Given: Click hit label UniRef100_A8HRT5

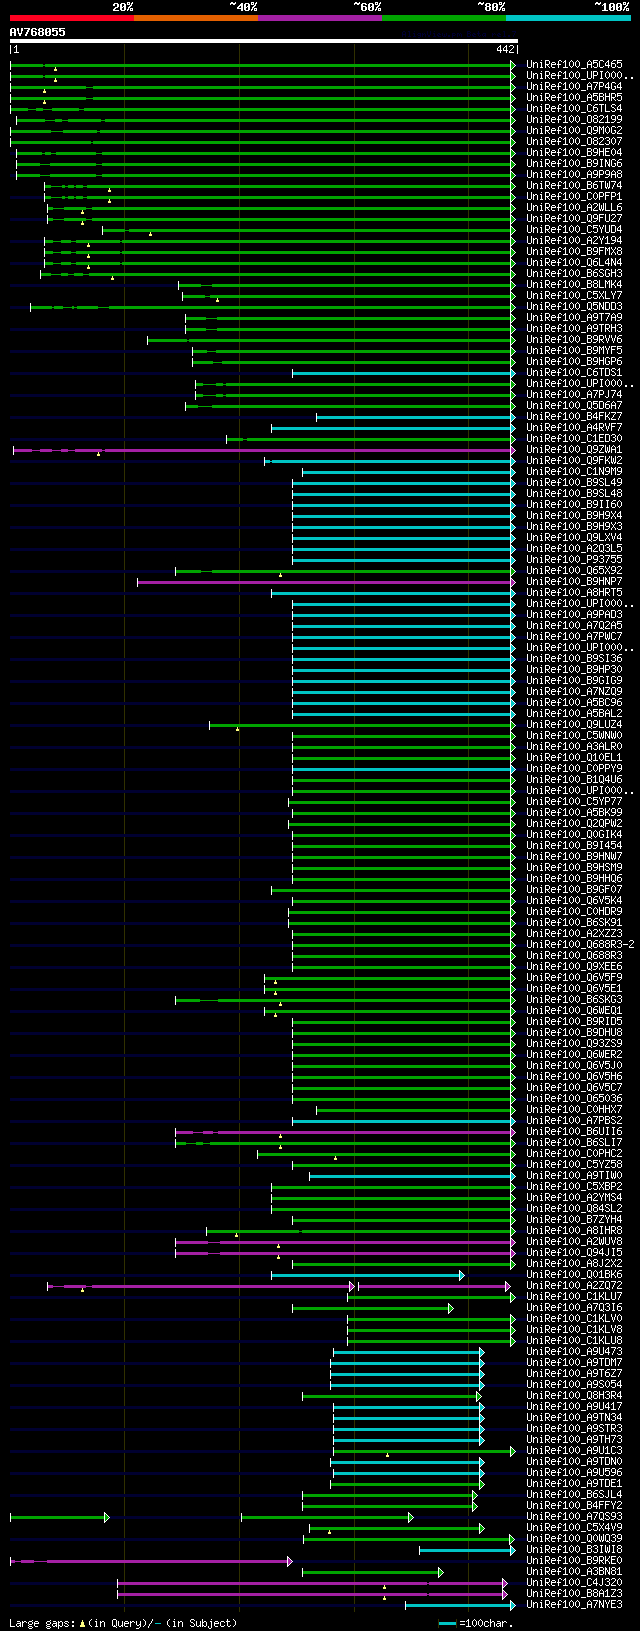Looking at the screenshot, I should coord(574,593).
